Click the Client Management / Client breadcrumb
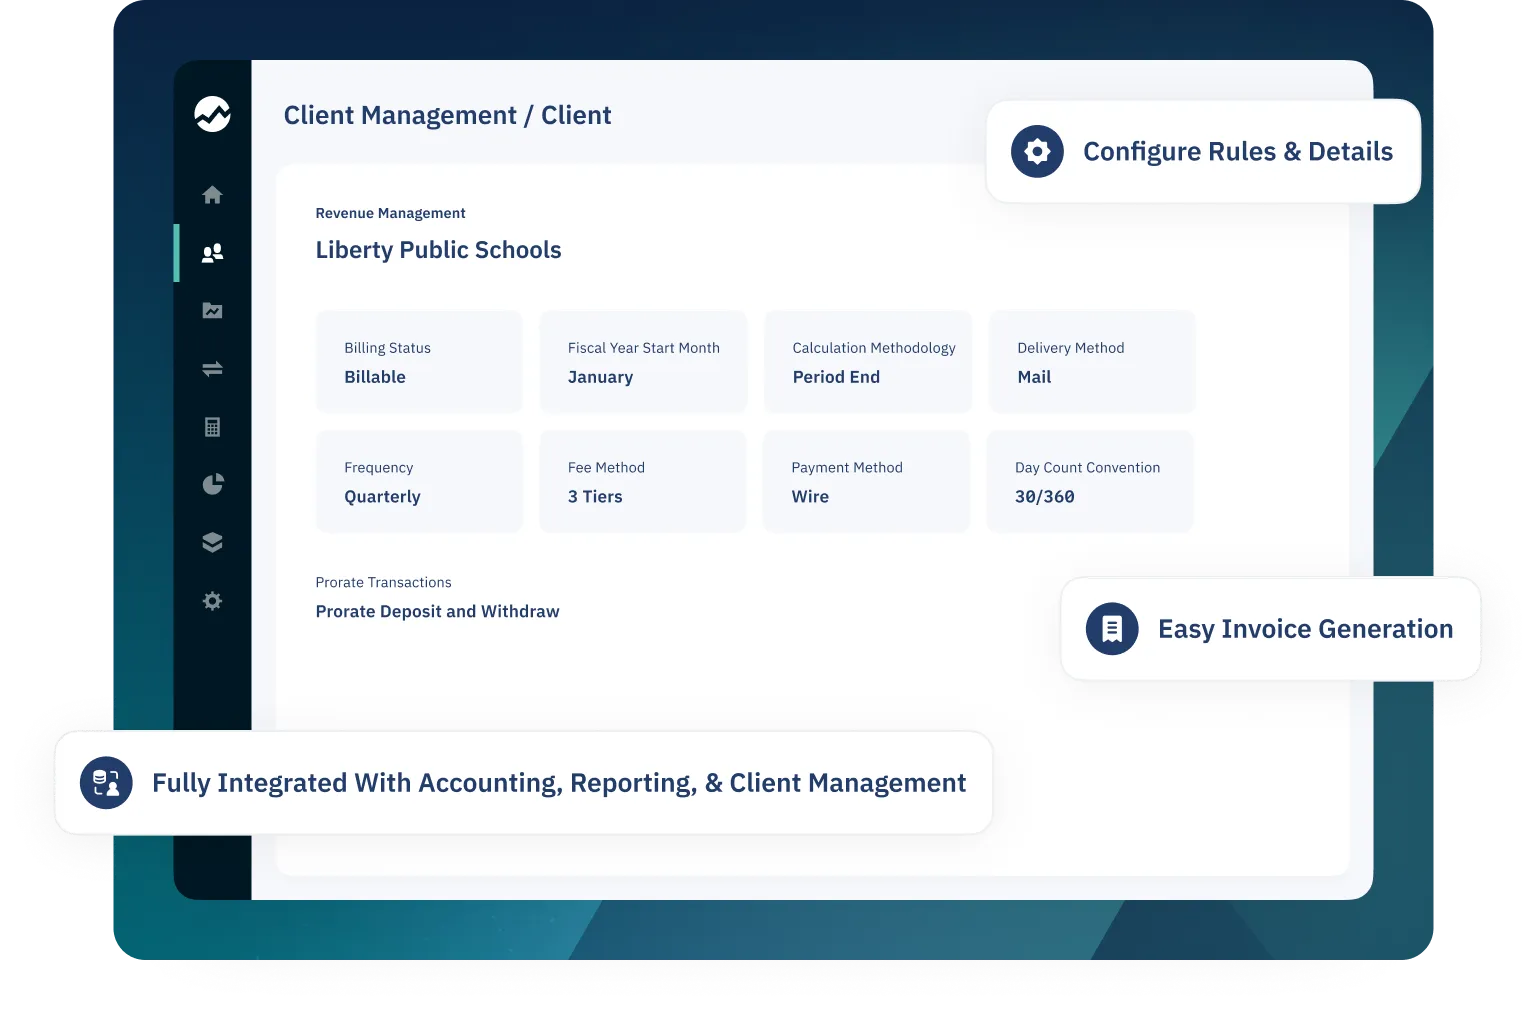This screenshot has width=1536, height=1011. (447, 115)
